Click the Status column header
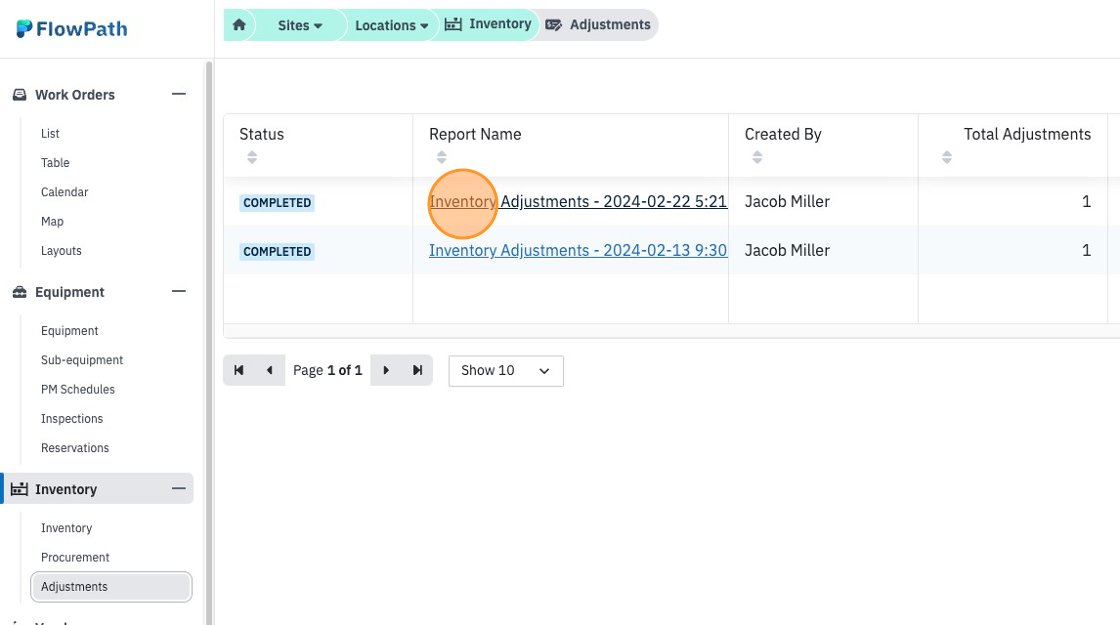1120x625 pixels. click(x=261, y=134)
